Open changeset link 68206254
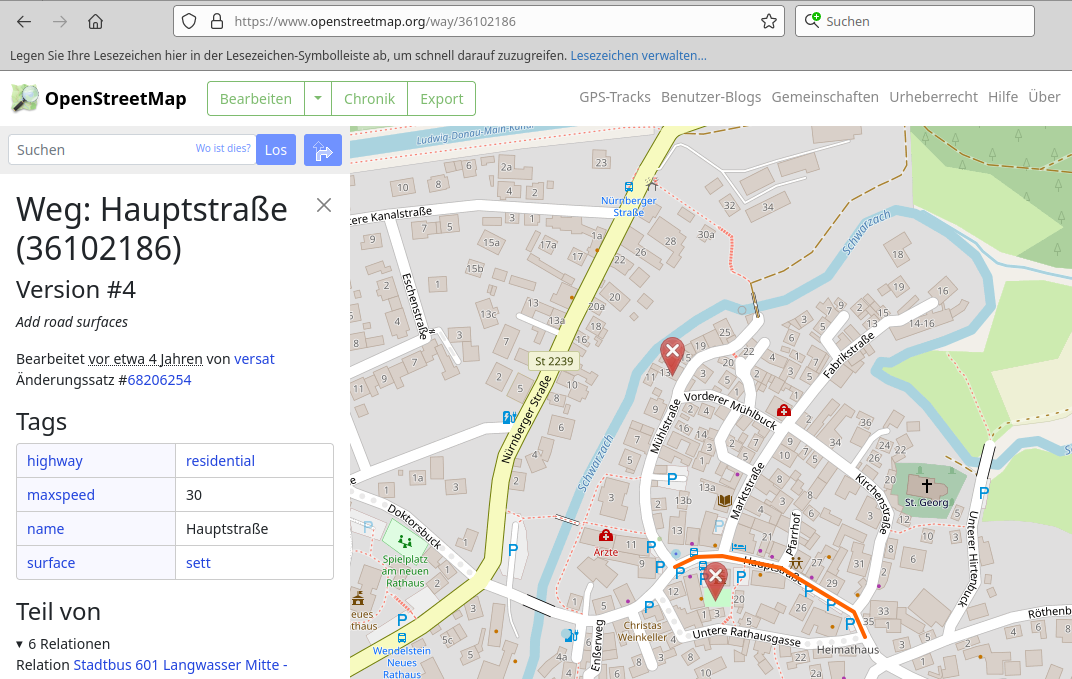 pyautogui.click(x=159, y=380)
